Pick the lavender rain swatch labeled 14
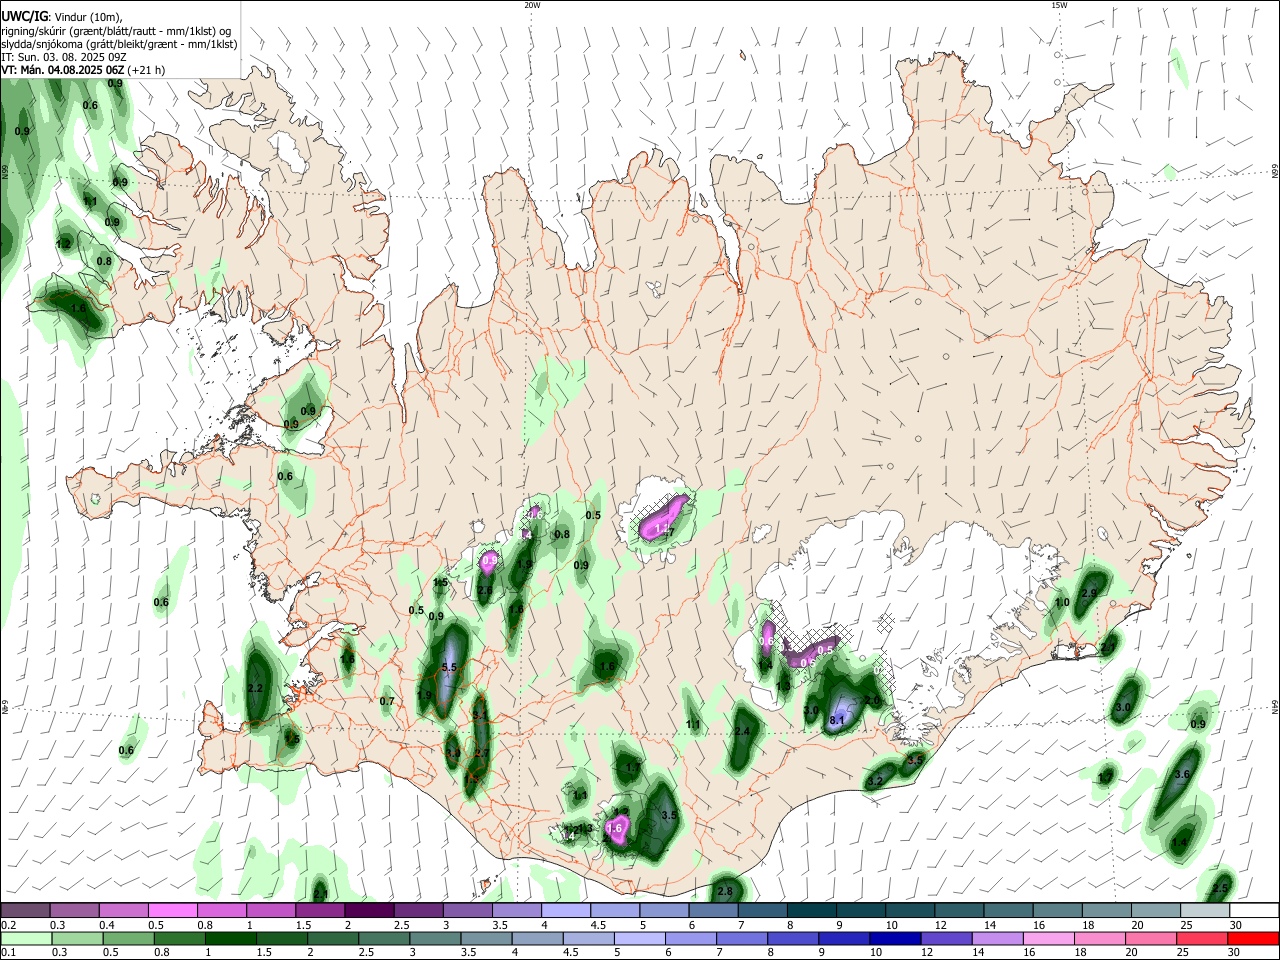Screen dimensions: 1280x960 [x=997, y=938]
